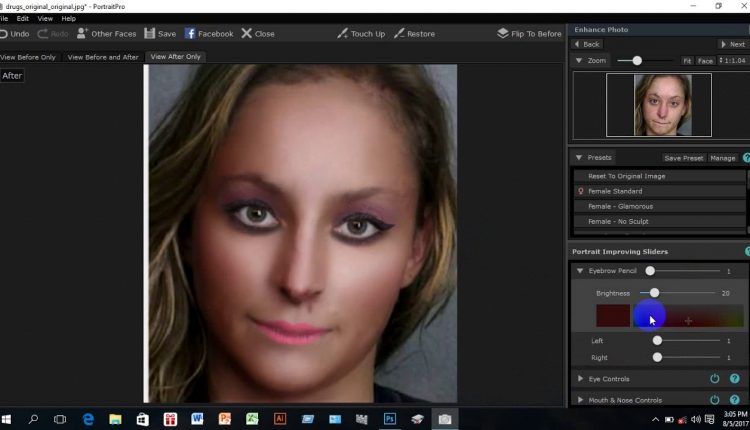Viewport: 750px width, 430px height.
Task: Collapse the Eyebrow Pencil section
Action: pyautogui.click(x=580, y=271)
